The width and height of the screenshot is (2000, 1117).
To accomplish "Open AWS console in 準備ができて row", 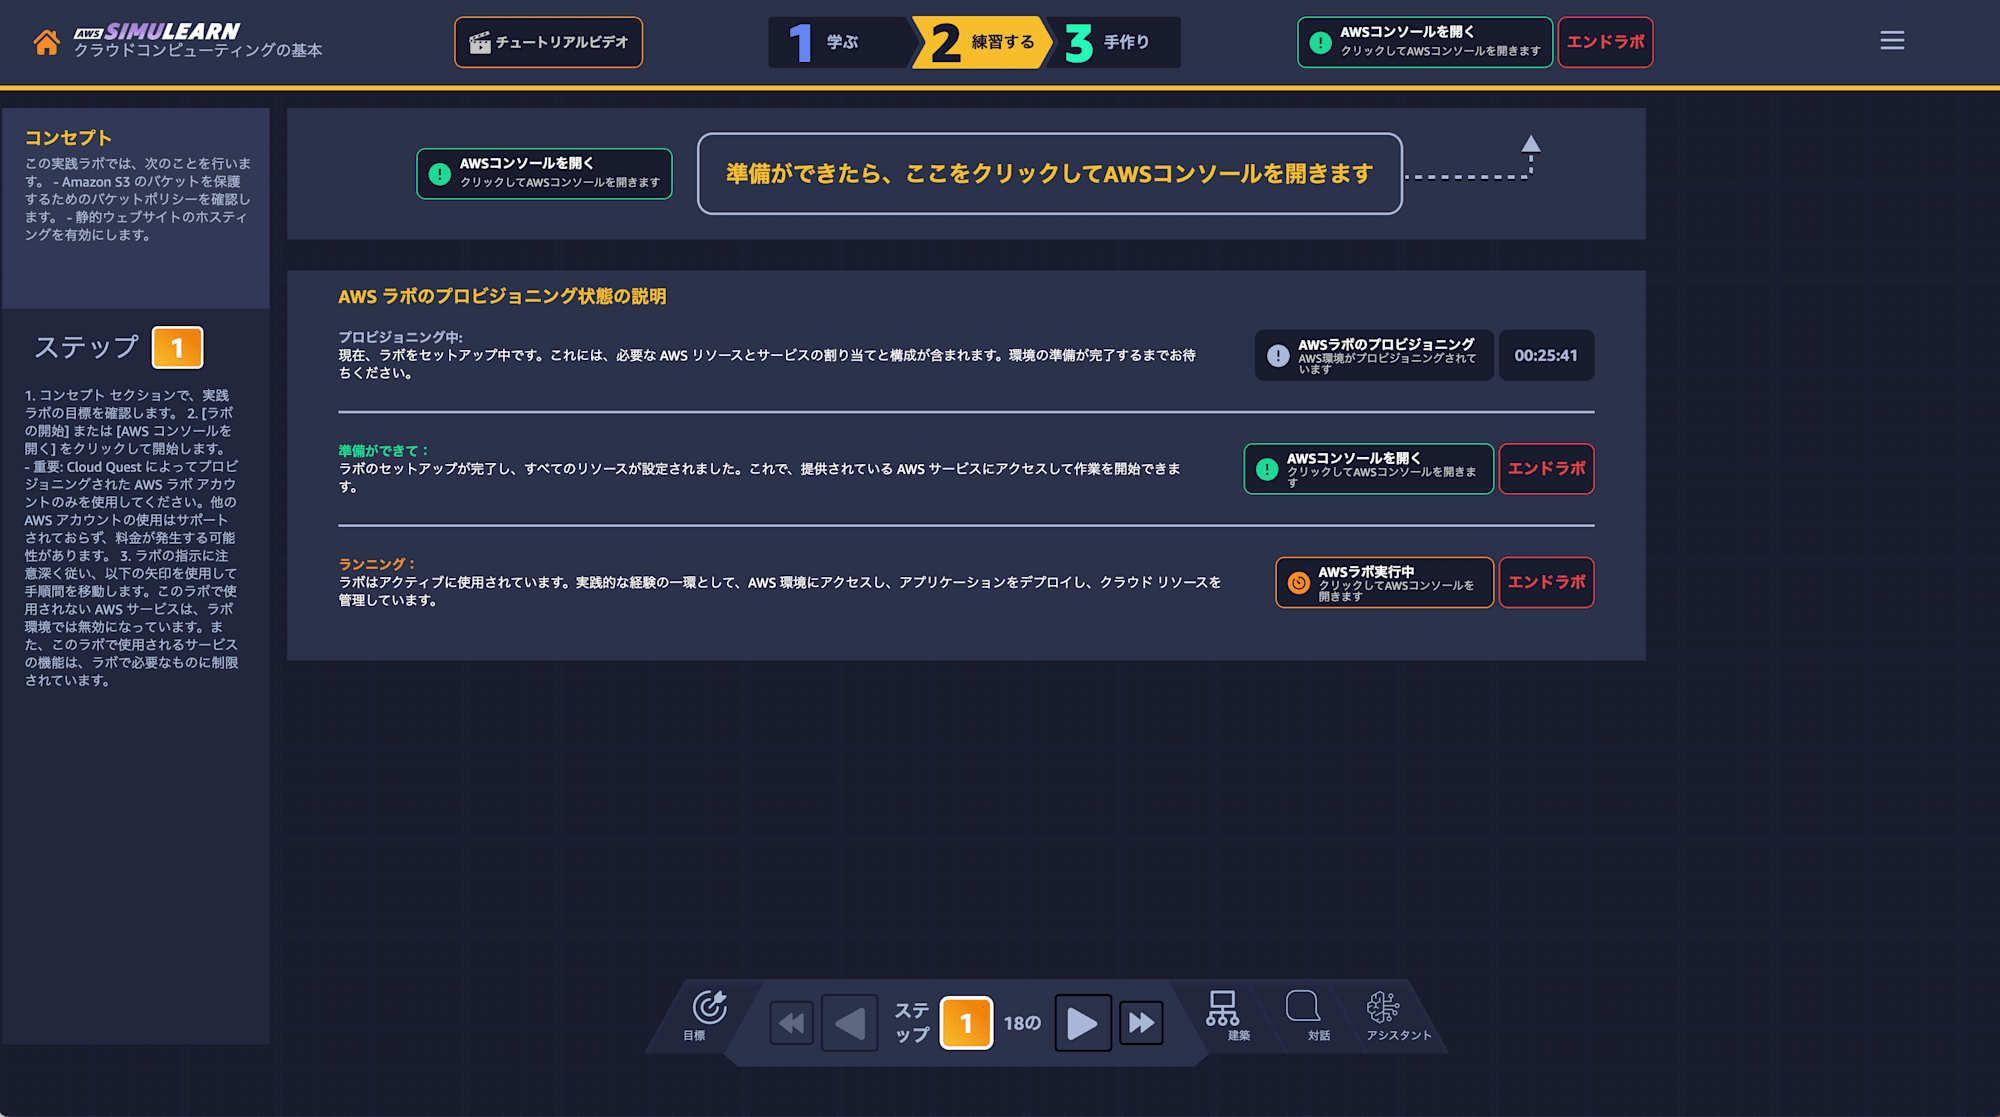I will (1368, 469).
